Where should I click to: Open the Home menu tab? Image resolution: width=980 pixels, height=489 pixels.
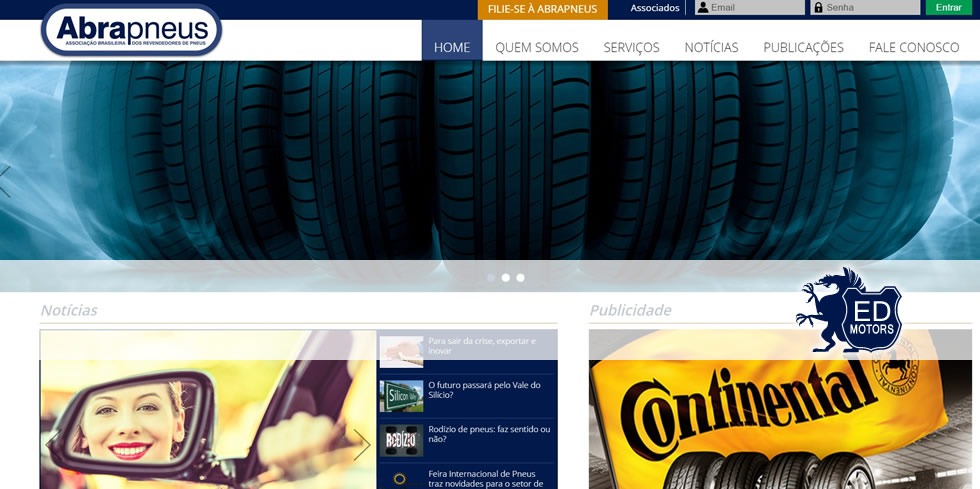(x=452, y=47)
